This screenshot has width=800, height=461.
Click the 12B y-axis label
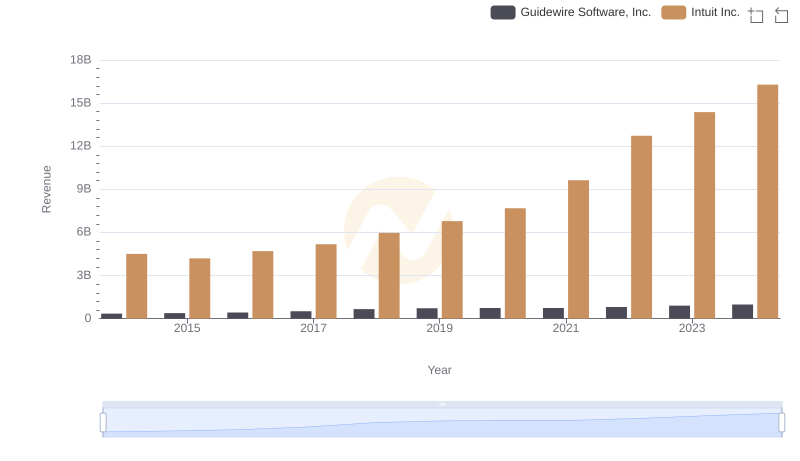81,146
